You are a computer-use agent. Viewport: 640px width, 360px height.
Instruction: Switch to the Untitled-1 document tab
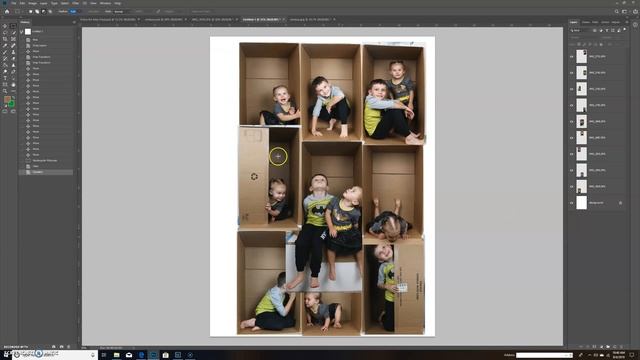[261, 20]
